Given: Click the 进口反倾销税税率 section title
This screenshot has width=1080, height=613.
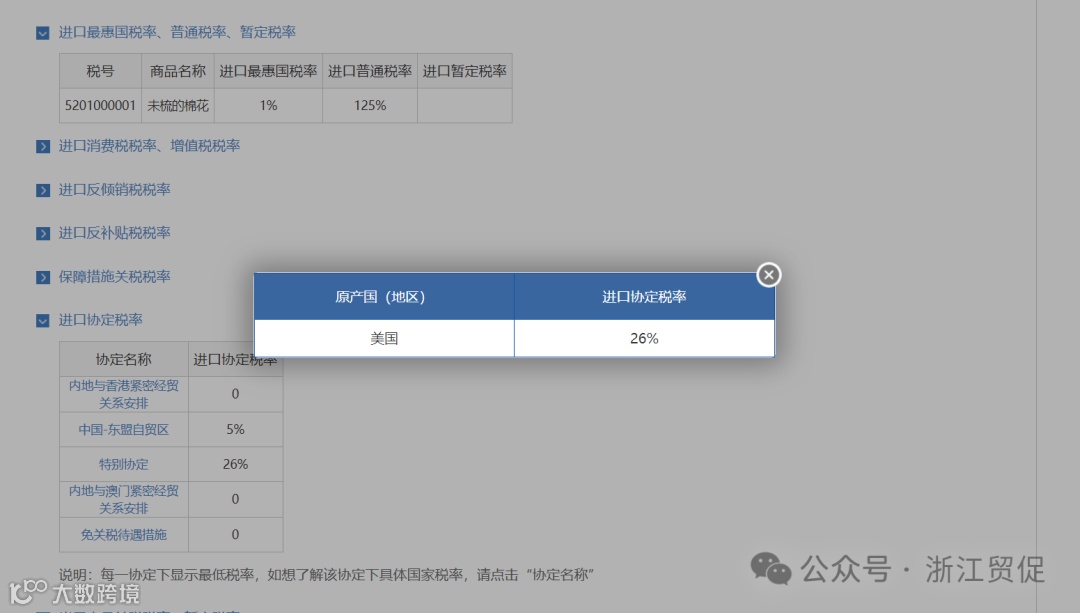Looking at the screenshot, I should pyautogui.click(x=114, y=189).
